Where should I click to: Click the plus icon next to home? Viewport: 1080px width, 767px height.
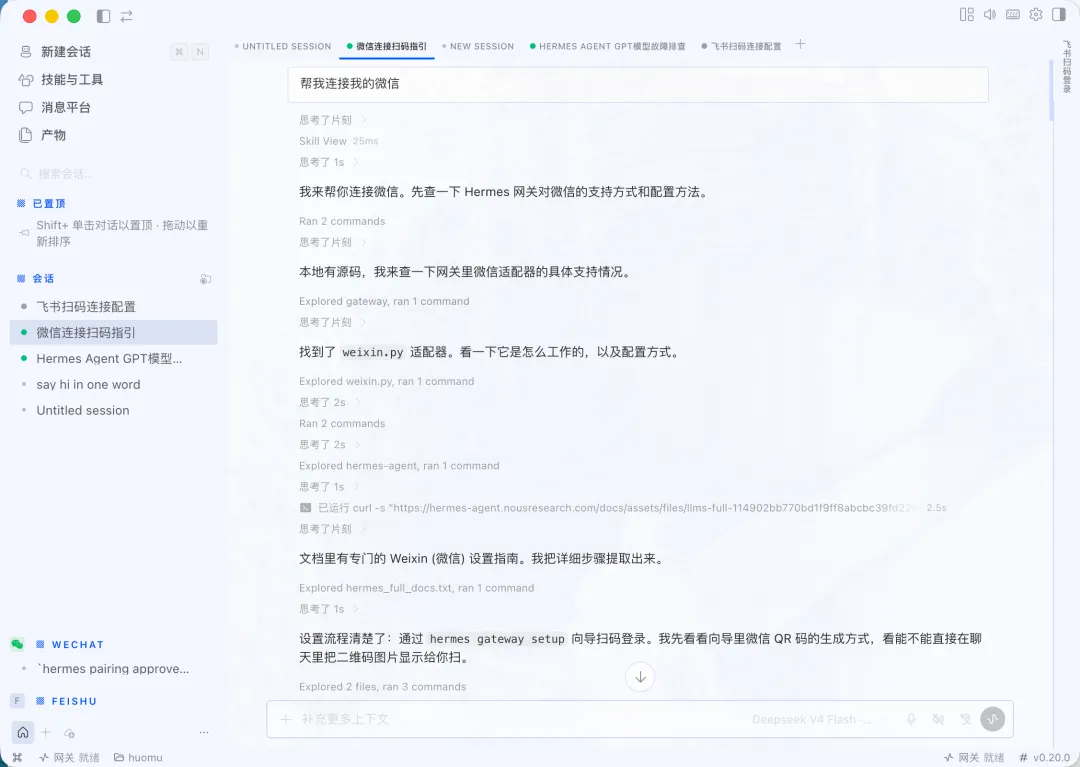(45, 733)
